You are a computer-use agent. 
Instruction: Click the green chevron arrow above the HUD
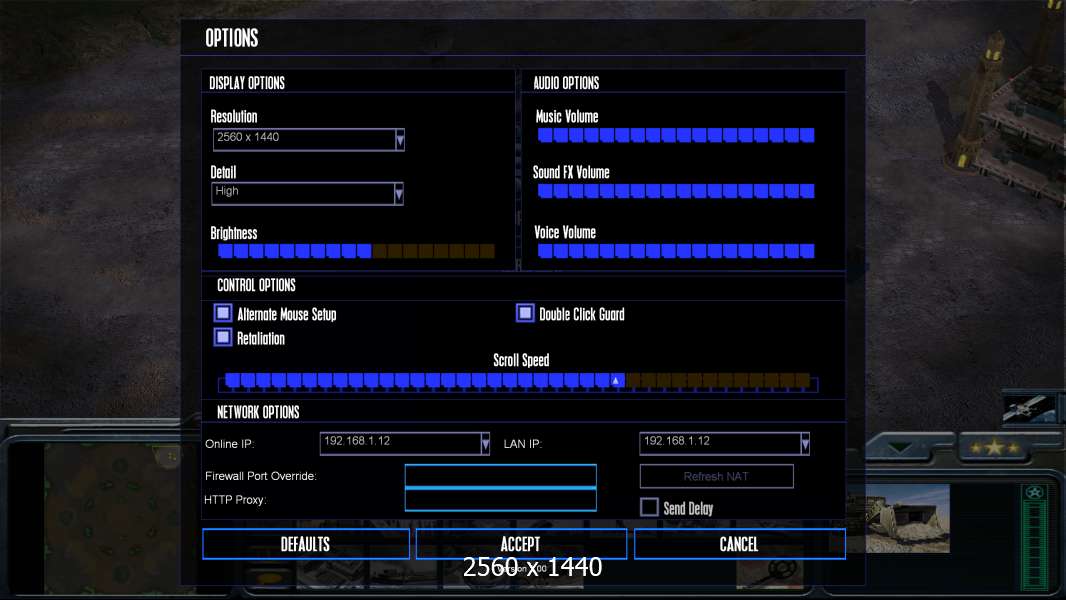coord(900,448)
